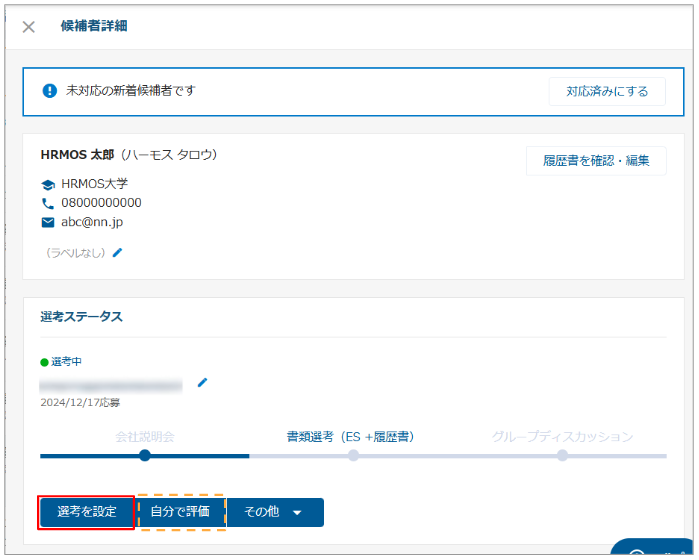Click the 書類選考 step marker dot
The width and height of the screenshot is (699, 560).
pyautogui.click(x=353, y=455)
